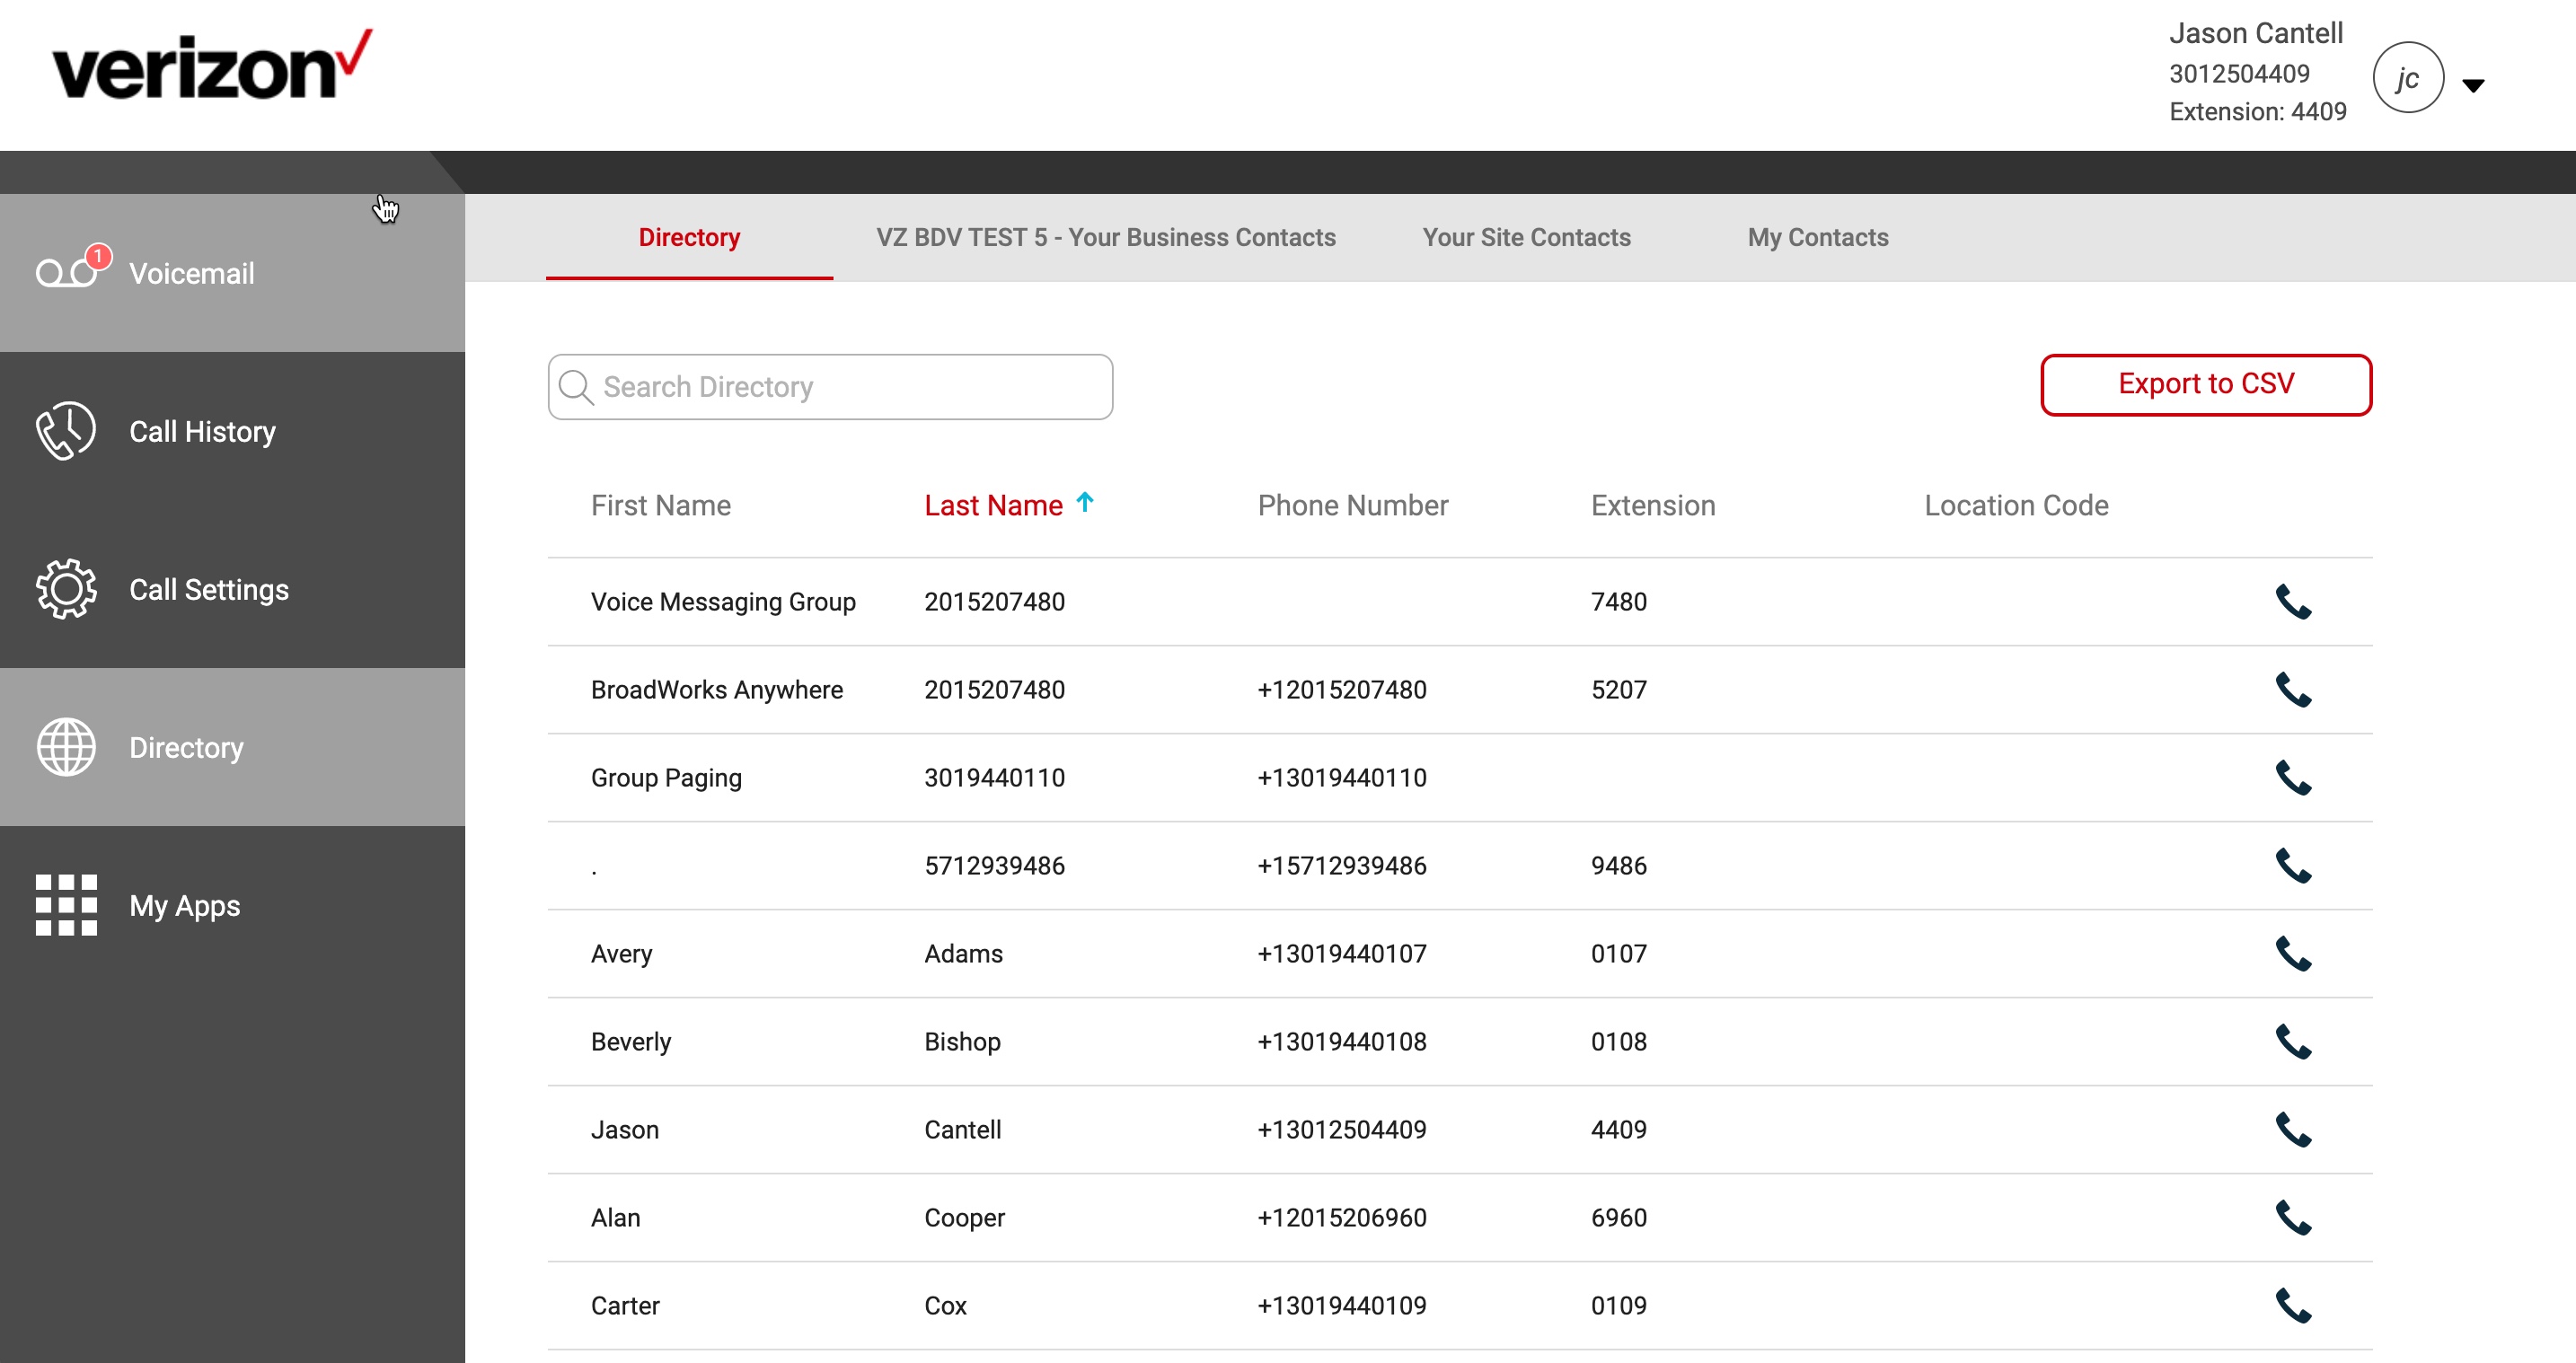
Task: Click the Call History icon in sidebar
Action: 63,431
